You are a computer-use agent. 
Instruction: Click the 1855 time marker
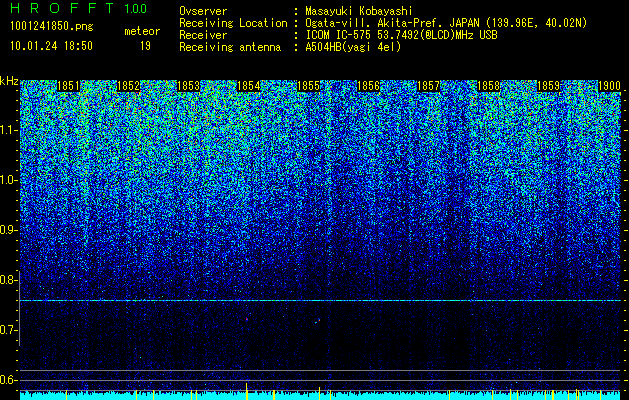(308, 86)
